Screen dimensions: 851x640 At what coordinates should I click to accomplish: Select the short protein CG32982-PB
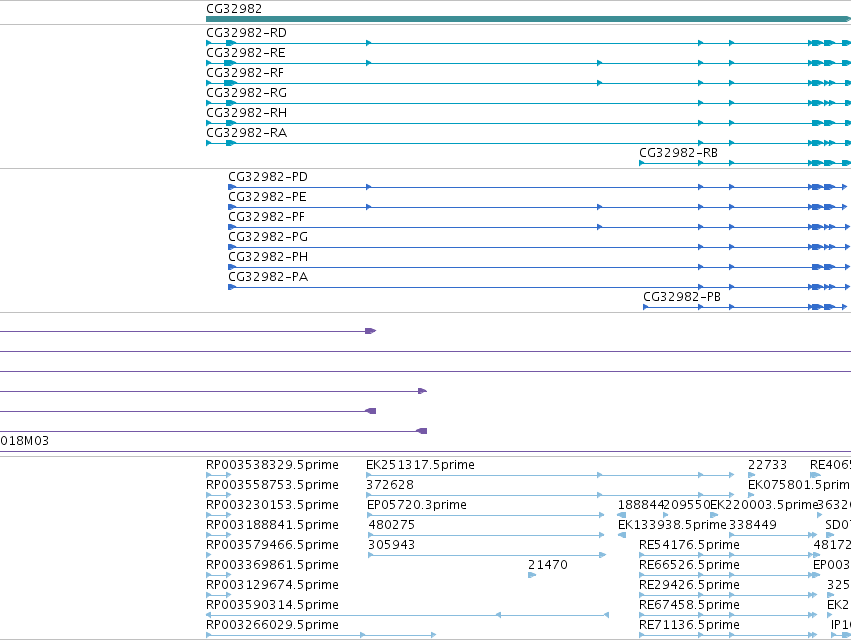pos(682,297)
